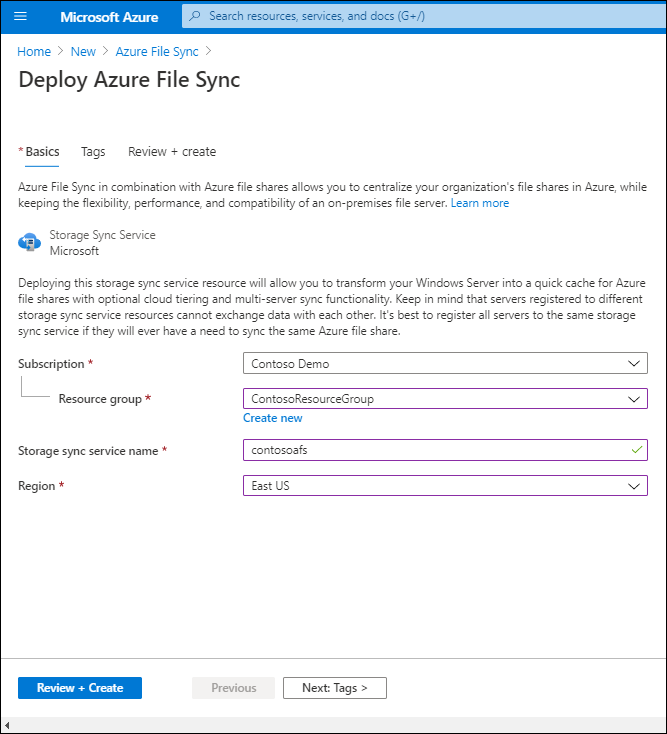Viewport: 667px width, 734px height.
Task: Open the Review + create tab
Action: click(172, 152)
